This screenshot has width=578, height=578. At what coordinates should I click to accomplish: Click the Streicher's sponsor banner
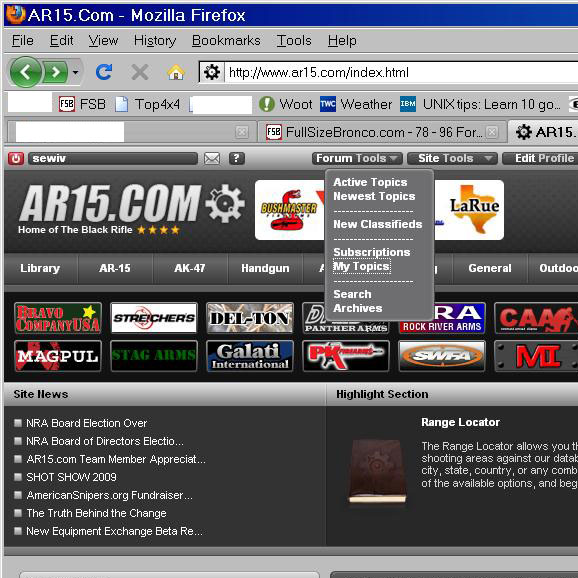tap(154, 318)
